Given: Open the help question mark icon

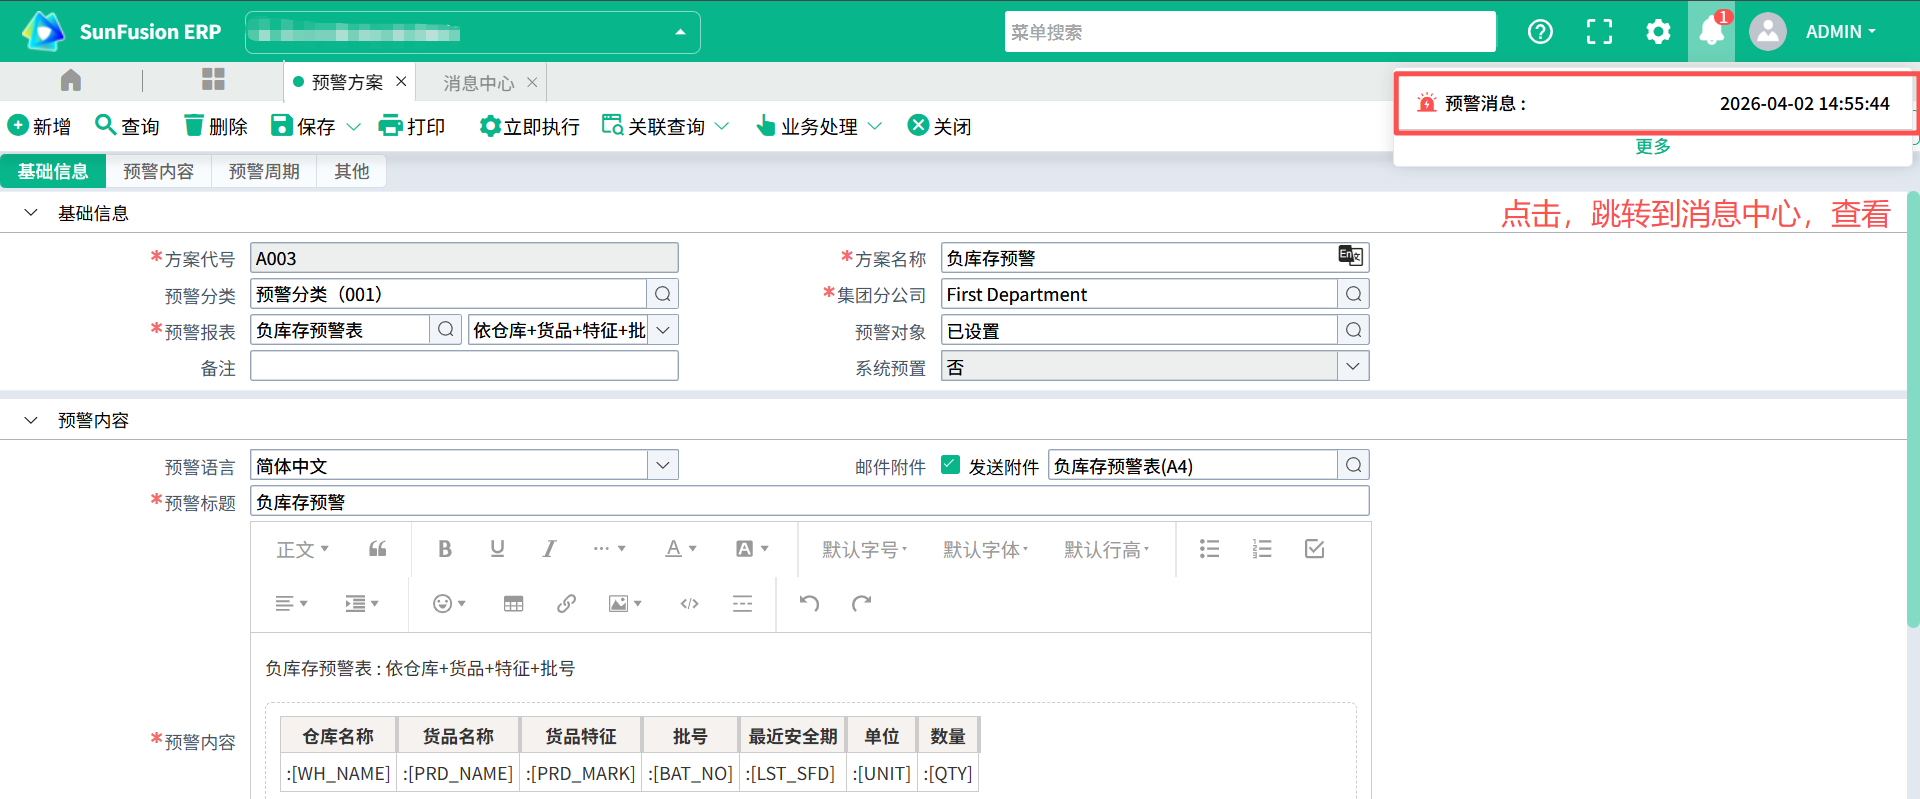Looking at the screenshot, I should pos(1540,32).
